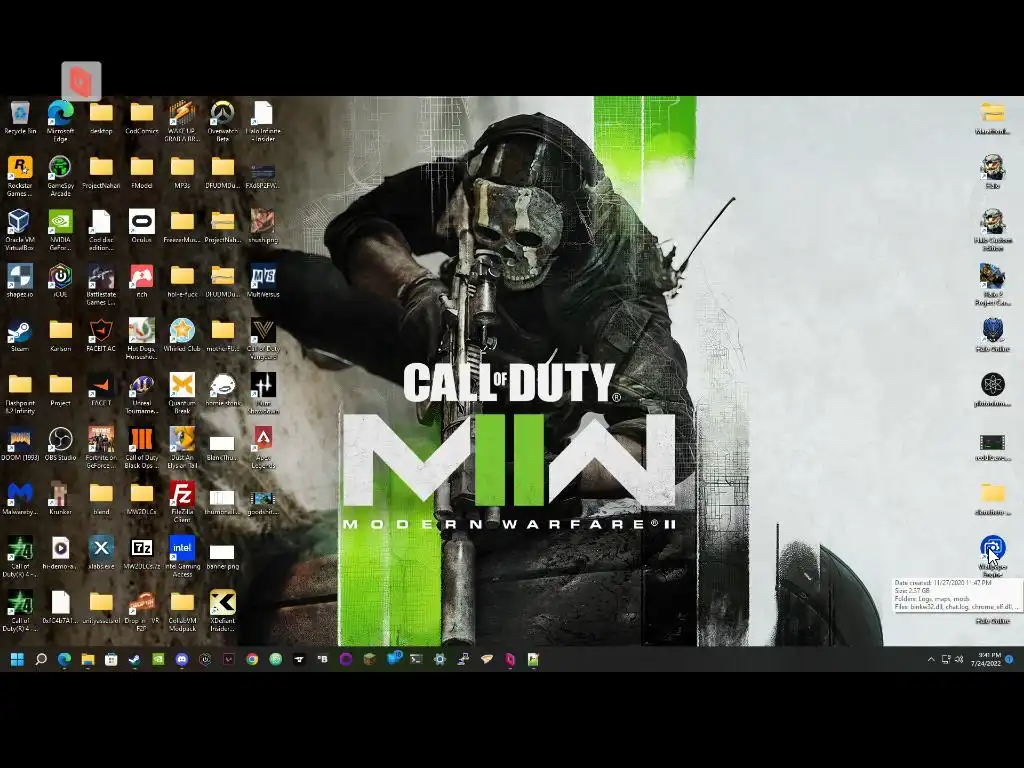The height and width of the screenshot is (768, 1024).
Task: Open the FModel folder
Action: (141, 172)
